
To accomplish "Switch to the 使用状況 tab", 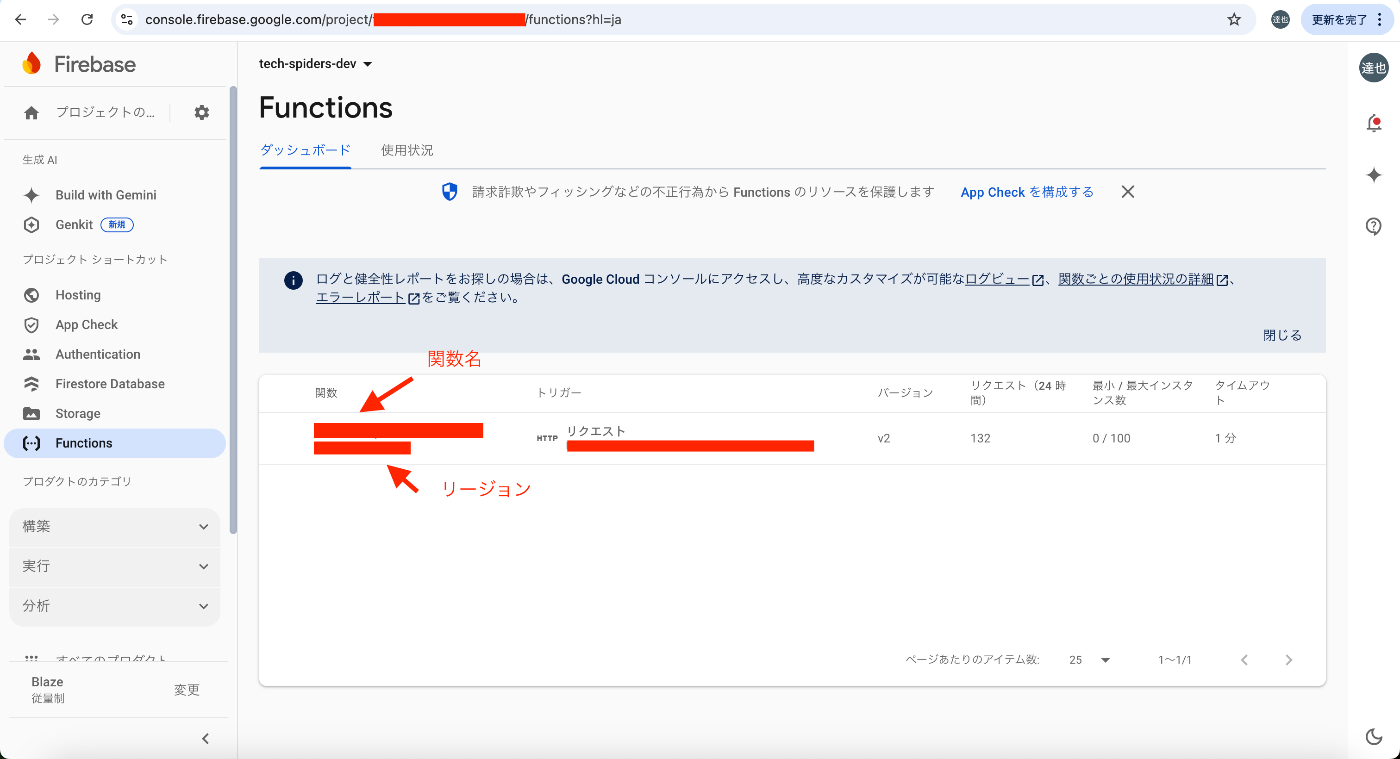I will pyautogui.click(x=407, y=150).
